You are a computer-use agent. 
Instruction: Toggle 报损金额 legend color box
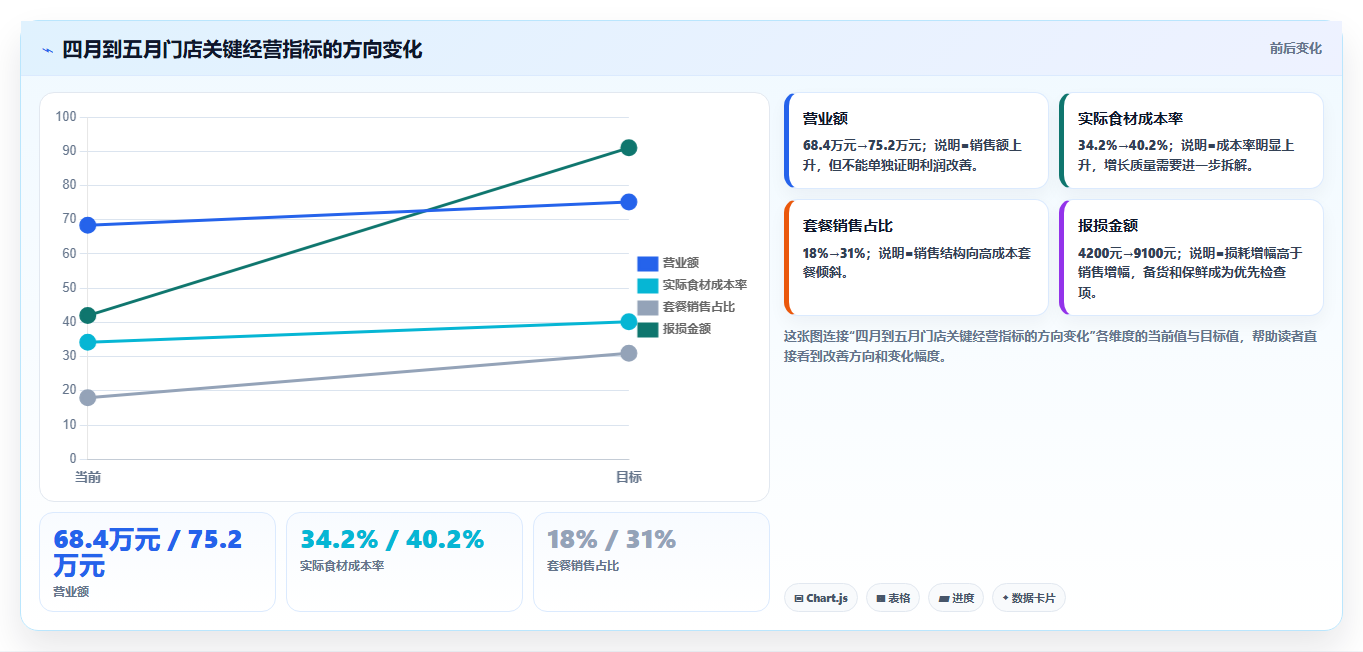tap(648, 329)
